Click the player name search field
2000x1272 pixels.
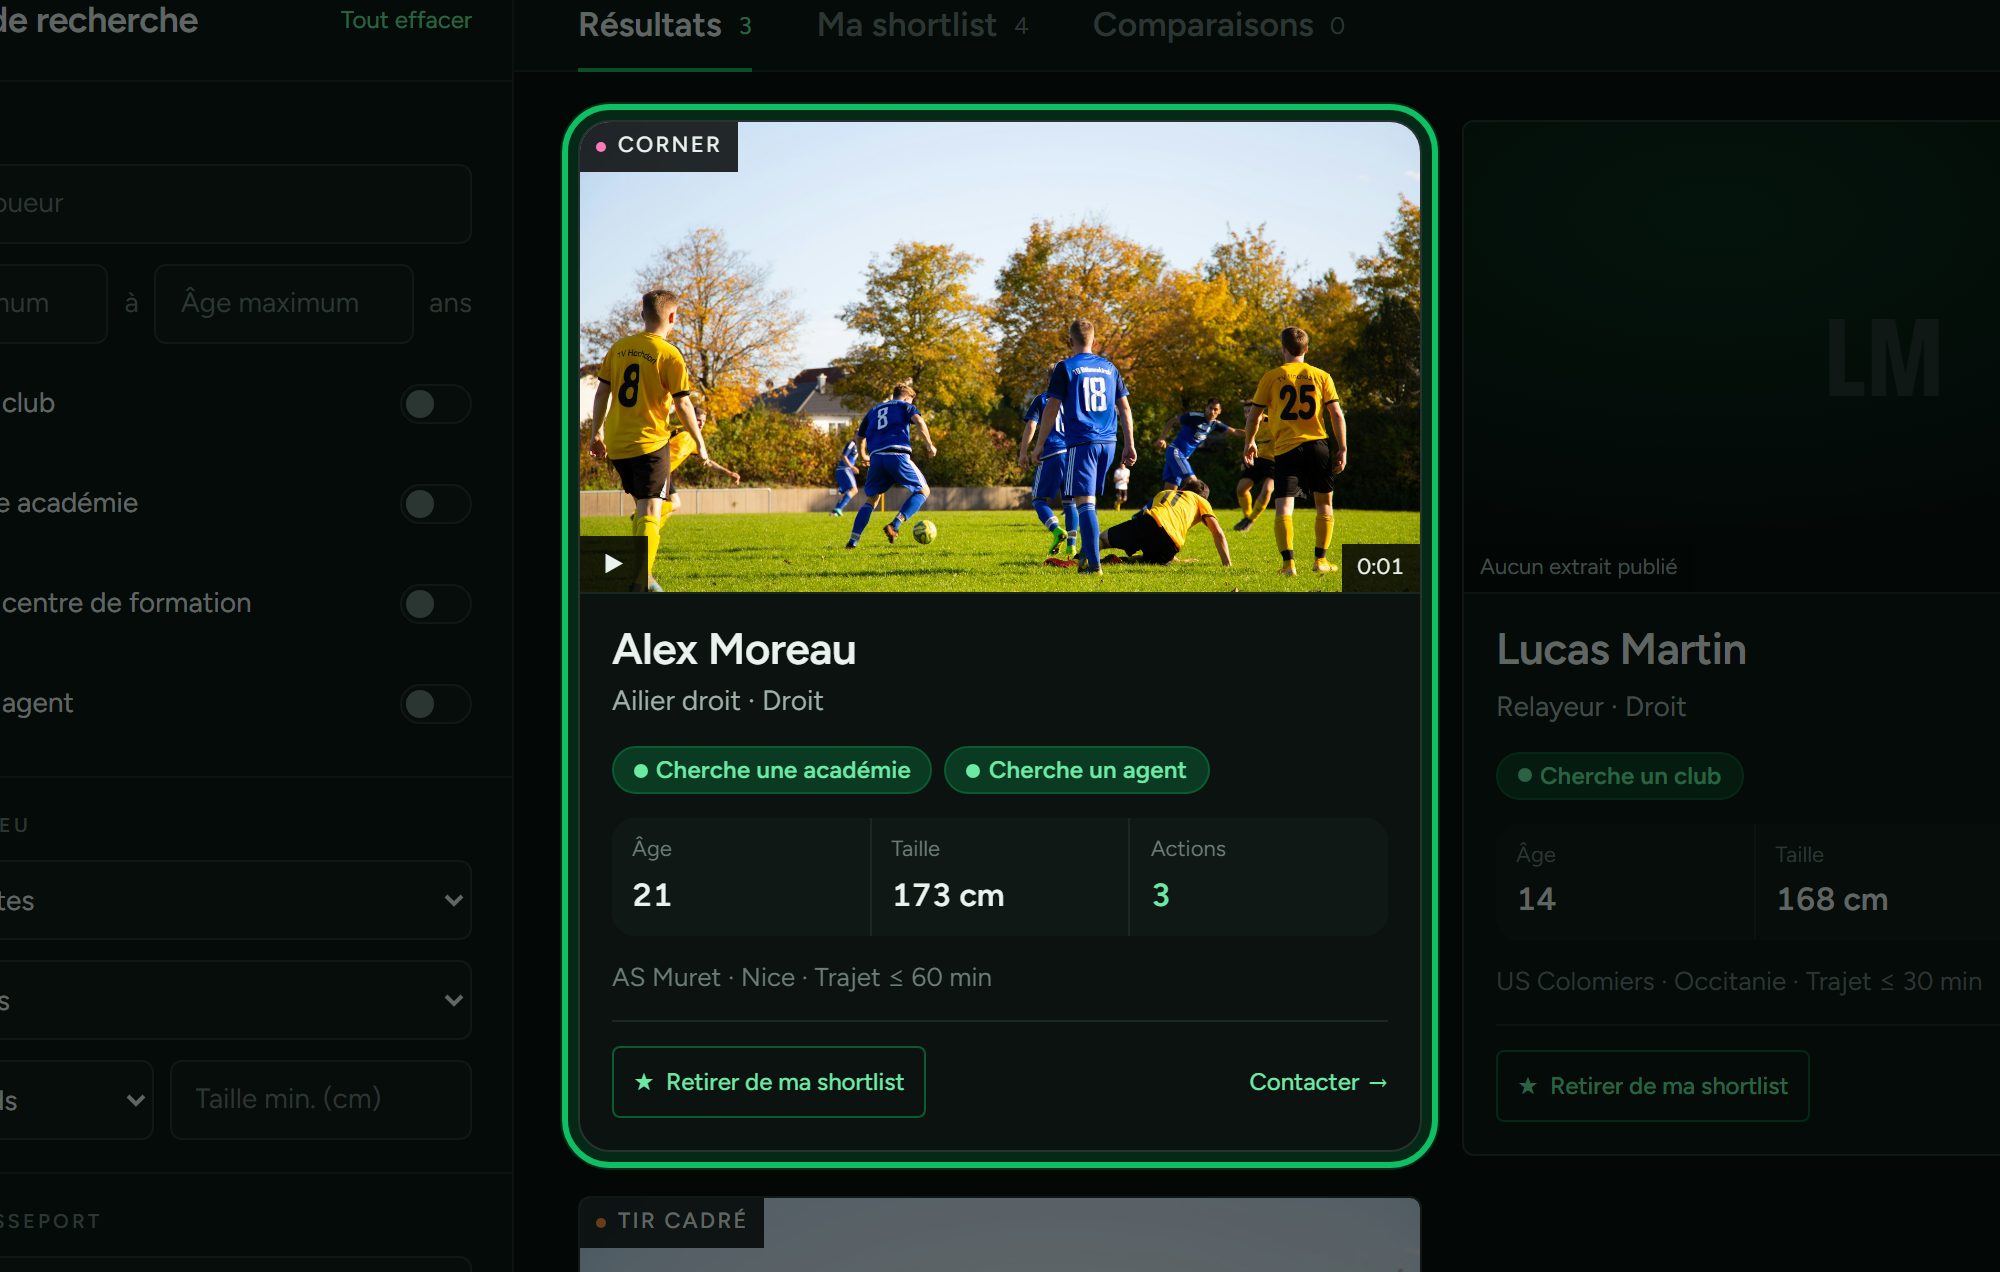[x=234, y=204]
